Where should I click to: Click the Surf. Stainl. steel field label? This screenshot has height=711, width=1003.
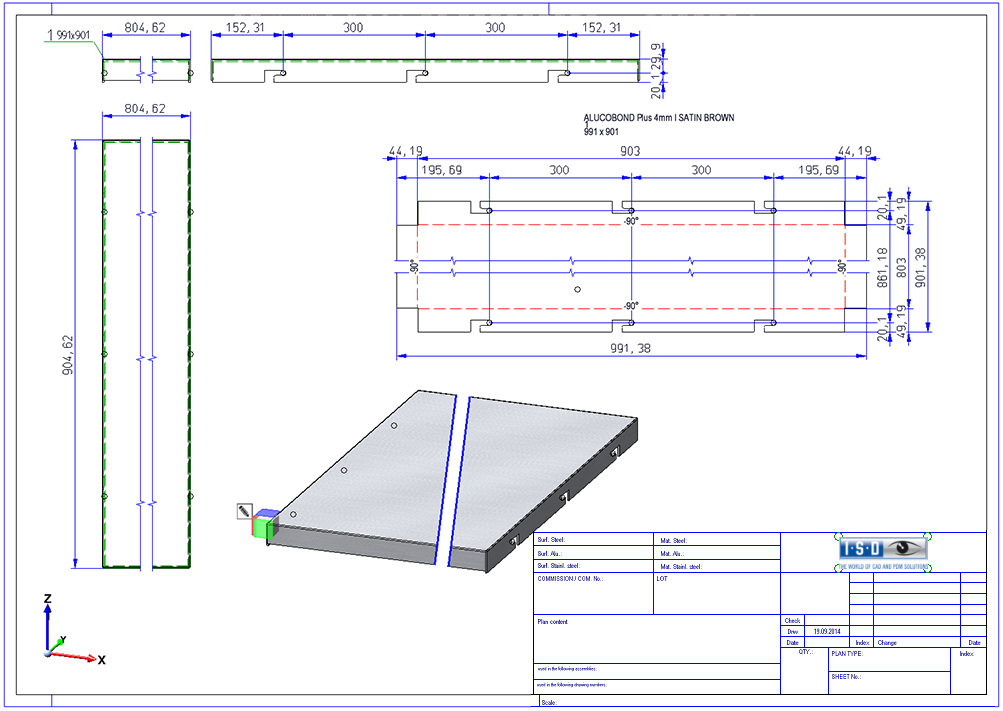click(x=558, y=566)
